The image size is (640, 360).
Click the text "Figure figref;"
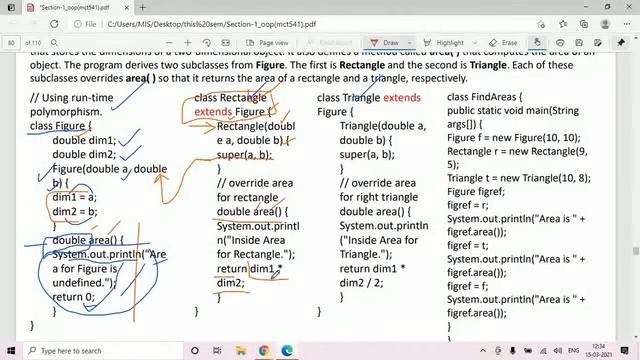[x=476, y=191]
